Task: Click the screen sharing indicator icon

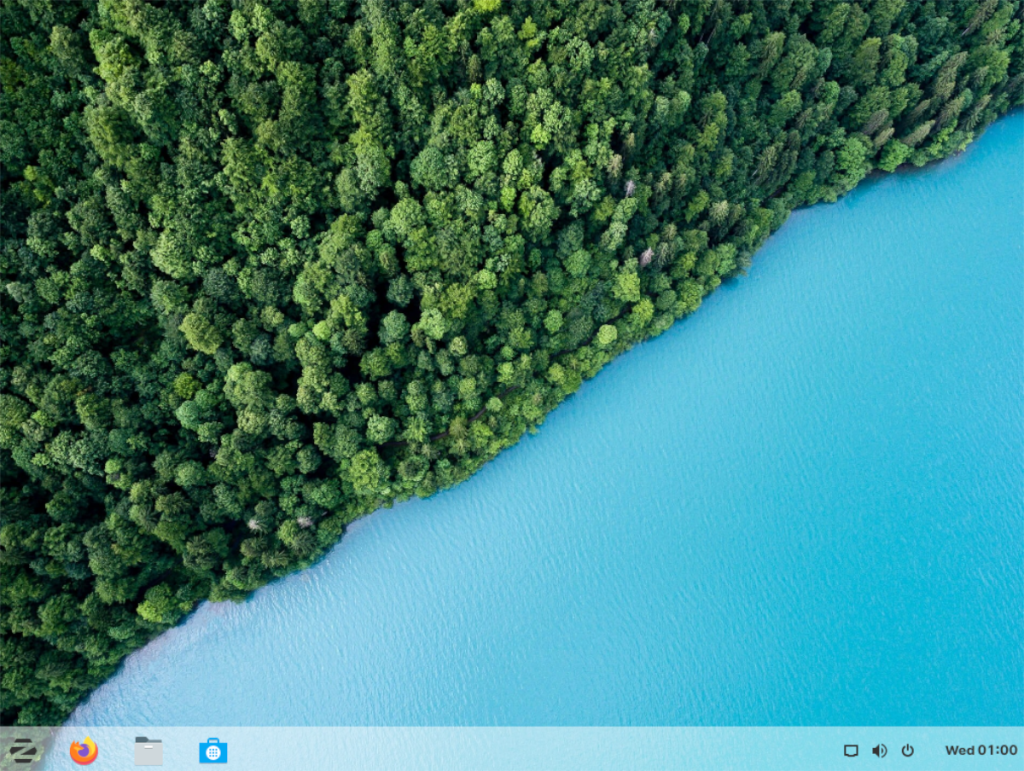Action: (x=852, y=750)
